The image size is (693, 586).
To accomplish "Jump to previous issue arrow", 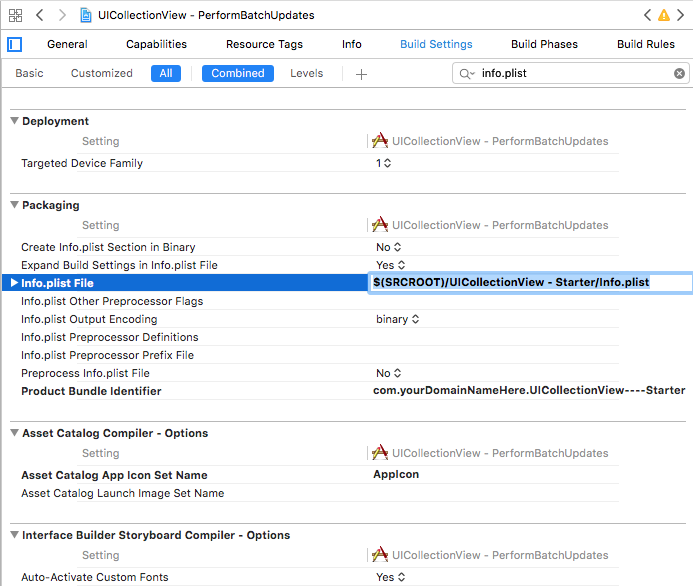I will pyautogui.click(x=647, y=15).
